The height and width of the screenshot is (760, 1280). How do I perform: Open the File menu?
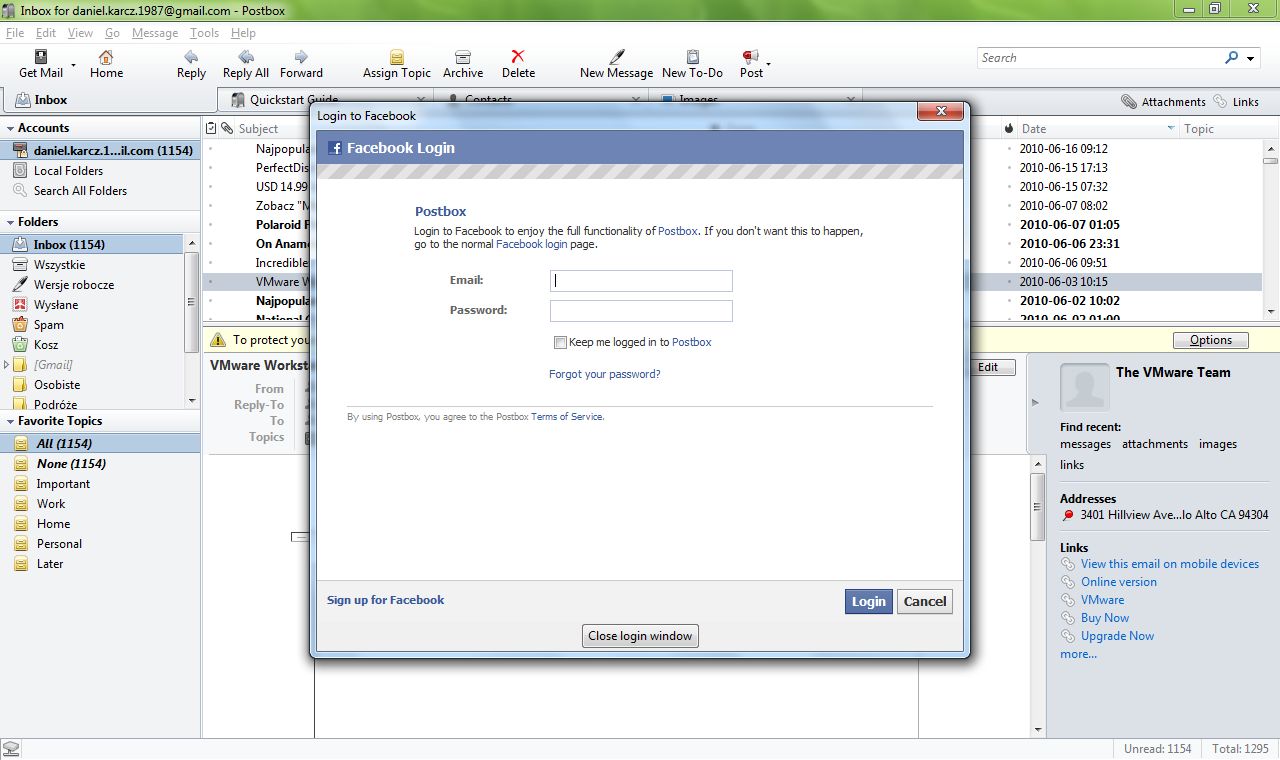[x=14, y=33]
